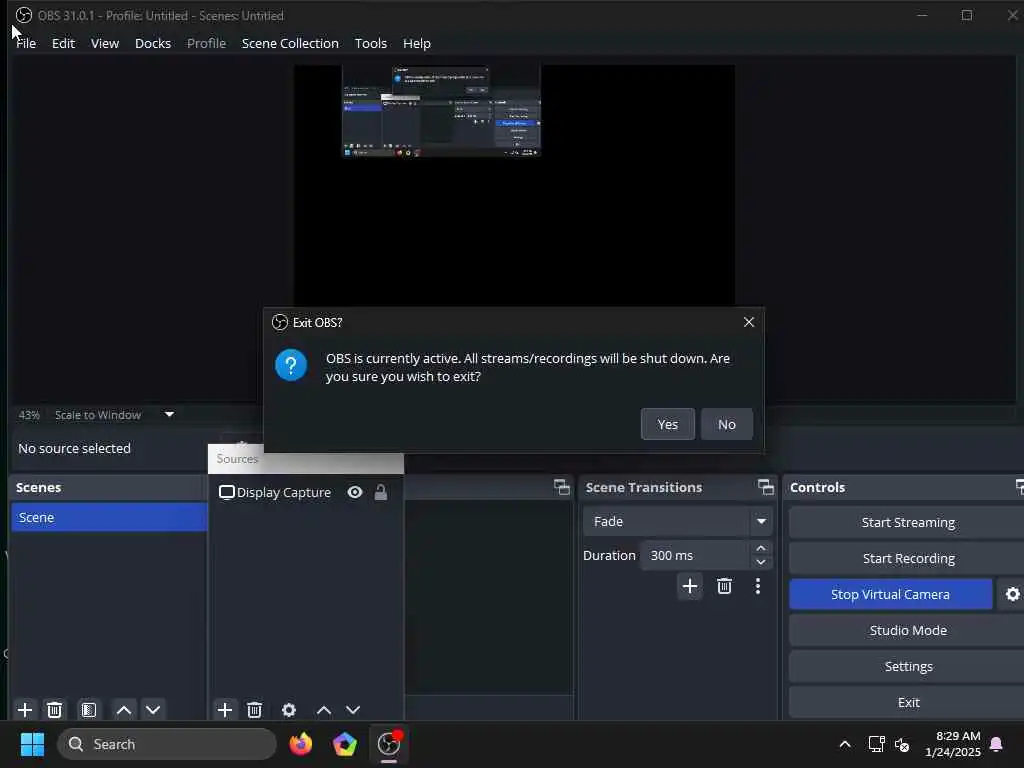This screenshot has height=768, width=1024.
Task: Open transition properties three-dot menu
Action: tap(758, 586)
